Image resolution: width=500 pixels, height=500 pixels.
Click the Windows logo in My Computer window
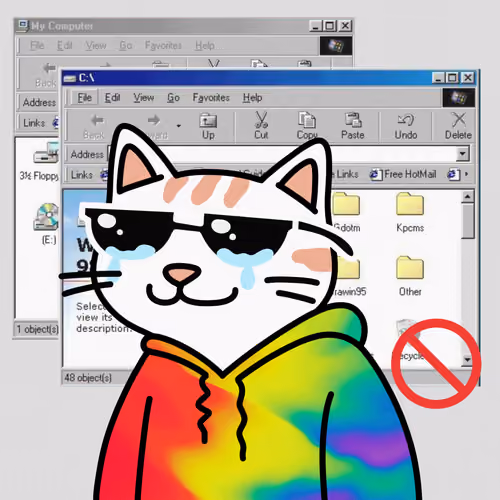tap(336, 46)
